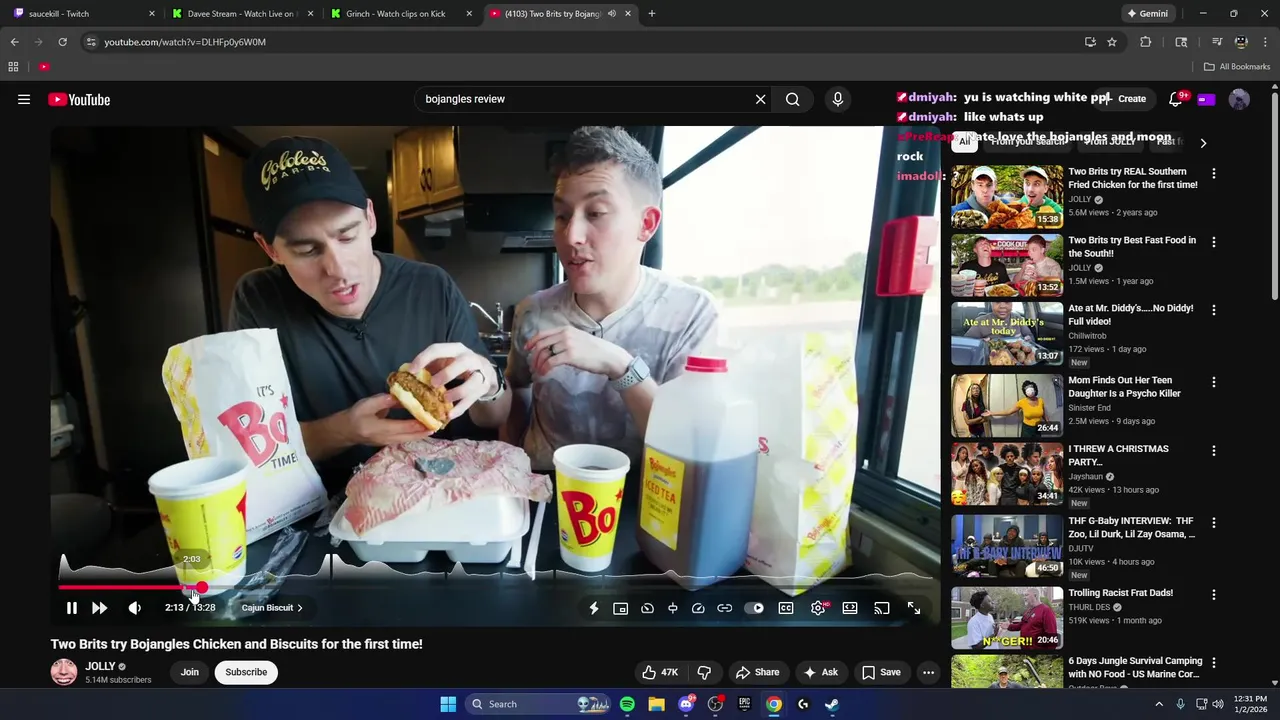Show more filter chips with arrow

[1203, 143]
